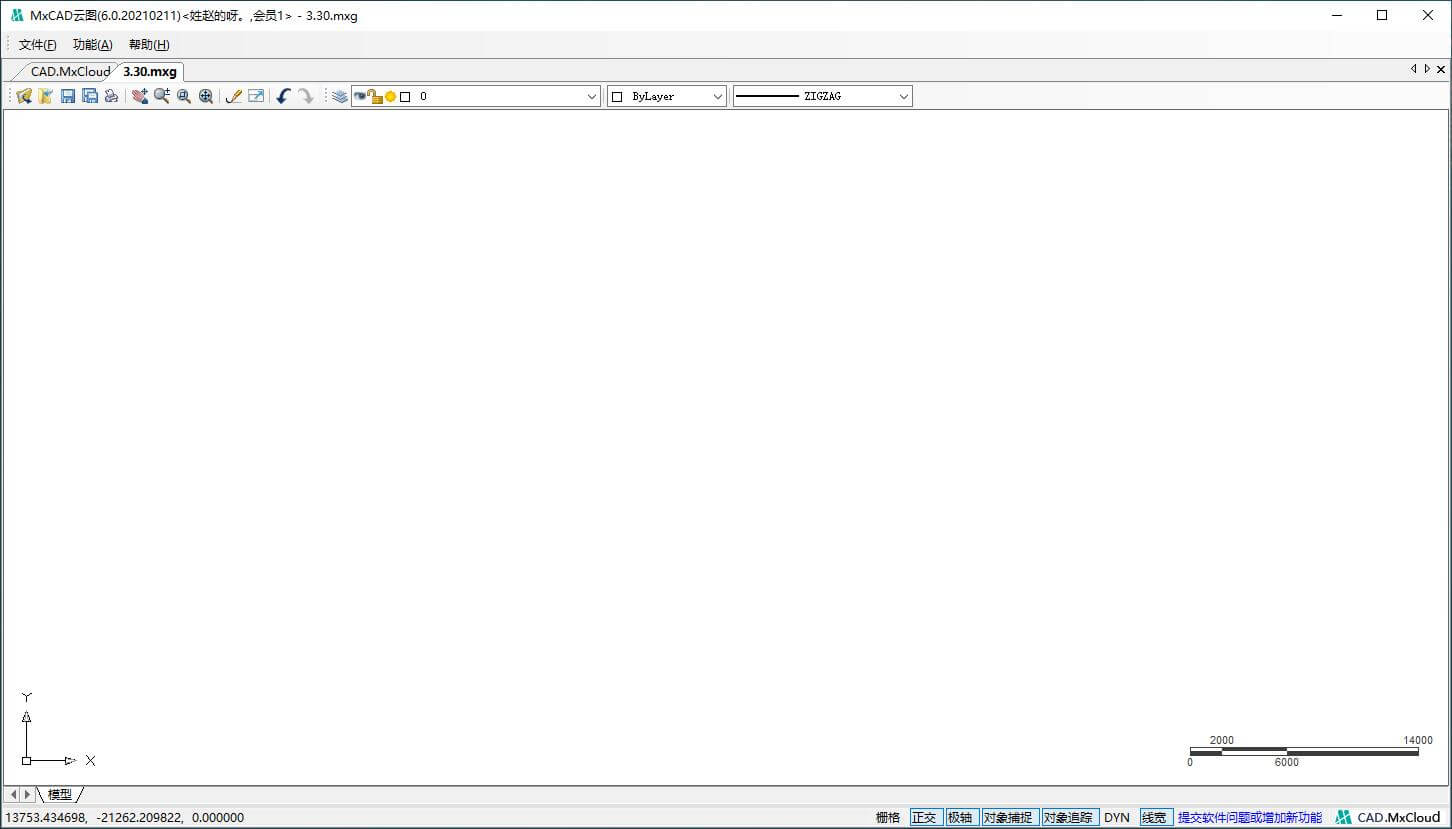
Task: Select the 3.30.mxg document tab
Action: click(x=150, y=71)
